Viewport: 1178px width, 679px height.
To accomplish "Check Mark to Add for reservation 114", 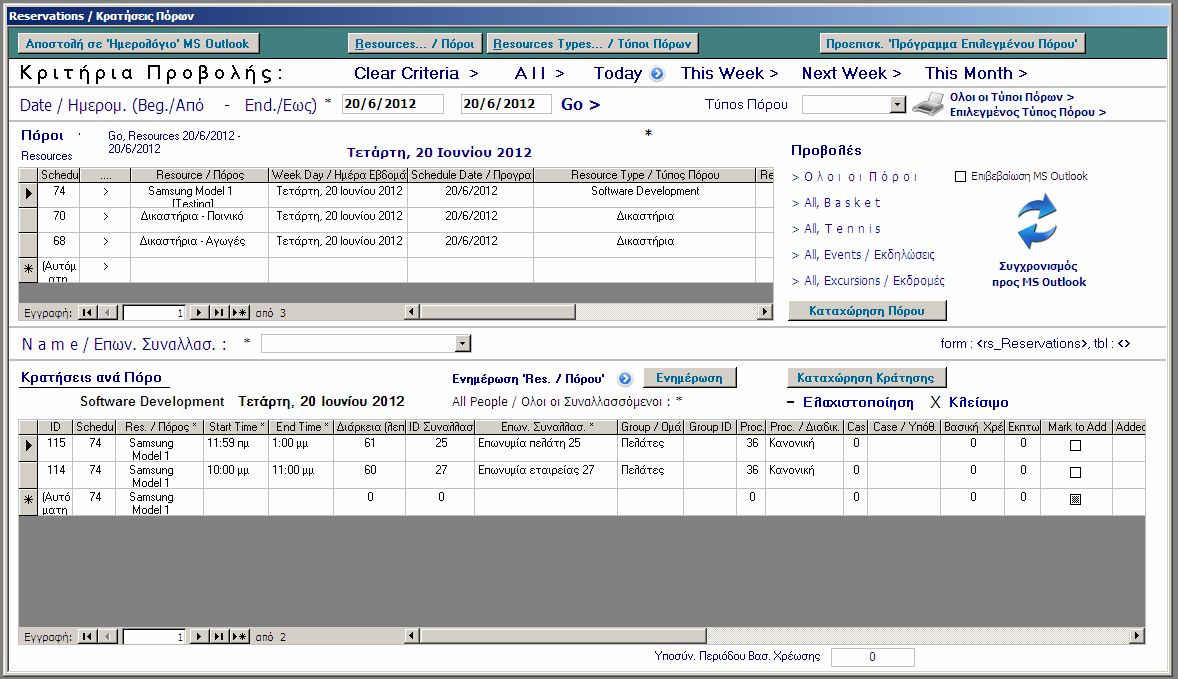I will pos(1075,472).
